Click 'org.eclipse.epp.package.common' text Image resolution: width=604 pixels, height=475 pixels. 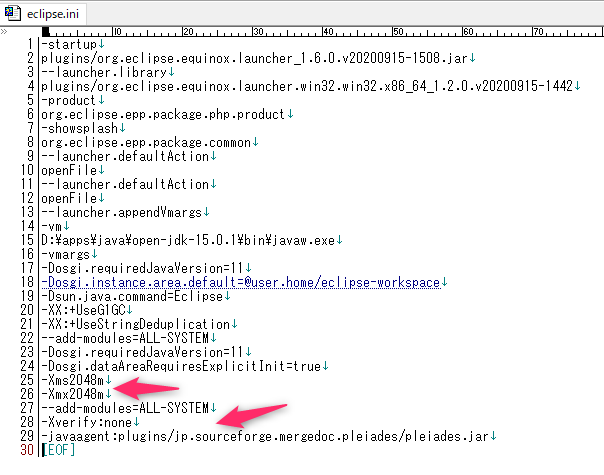(x=146, y=143)
